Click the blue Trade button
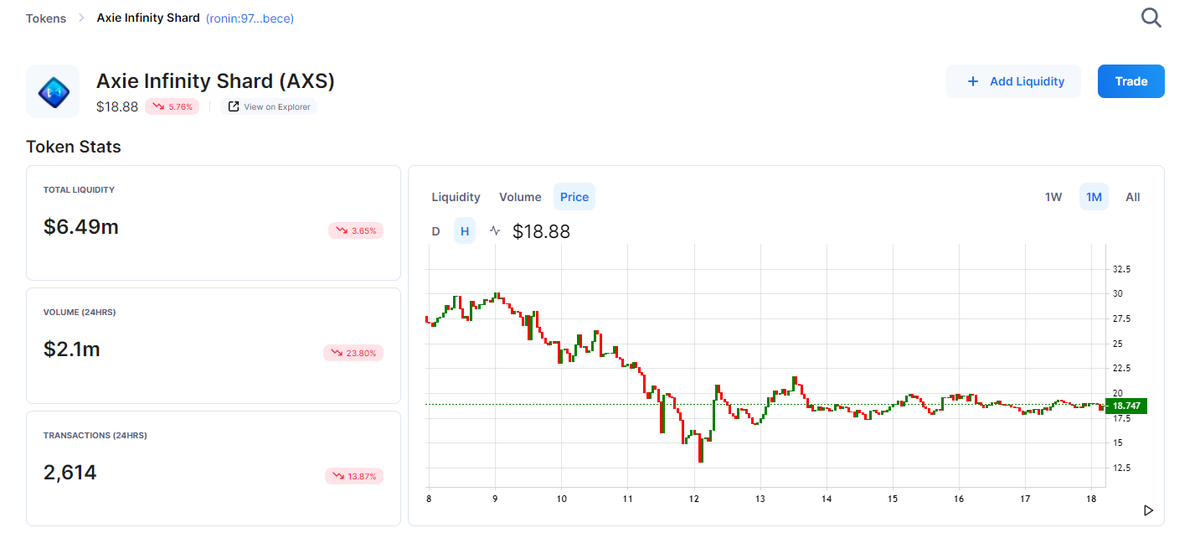The width and height of the screenshot is (1200, 559). pyautogui.click(x=1131, y=82)
